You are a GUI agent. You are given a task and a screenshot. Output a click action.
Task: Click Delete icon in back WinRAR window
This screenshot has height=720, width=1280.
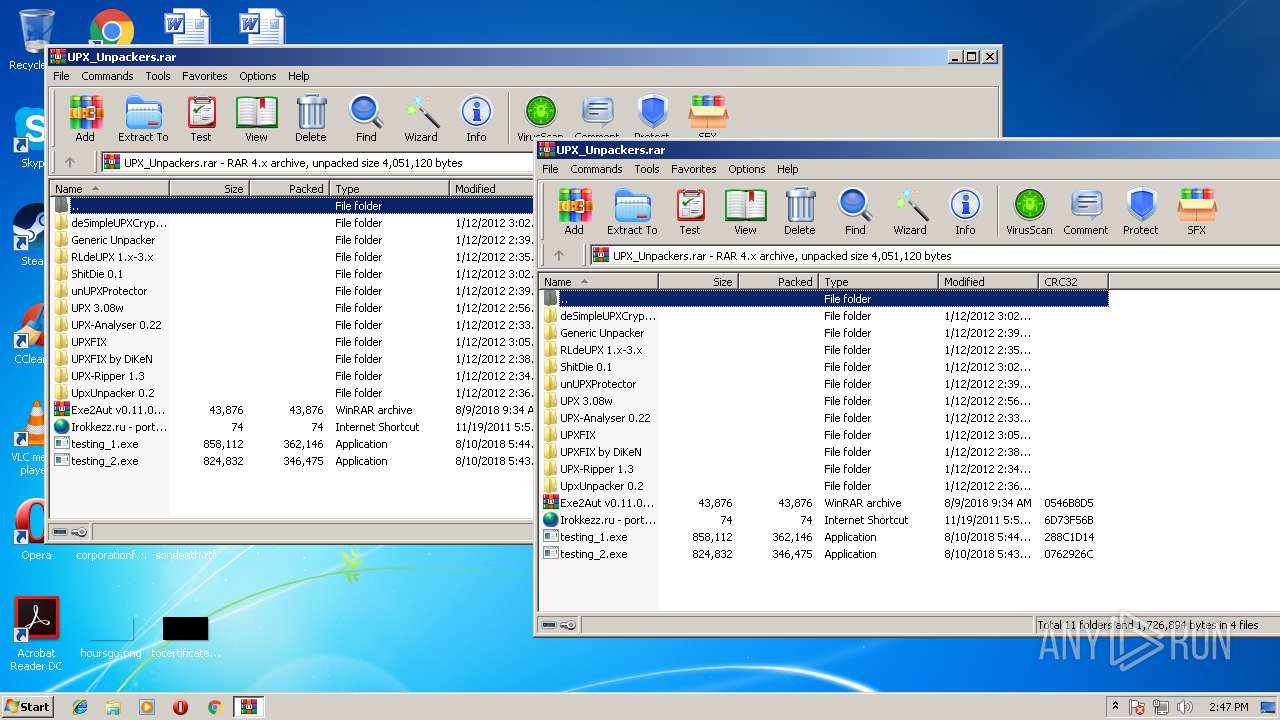310,119
